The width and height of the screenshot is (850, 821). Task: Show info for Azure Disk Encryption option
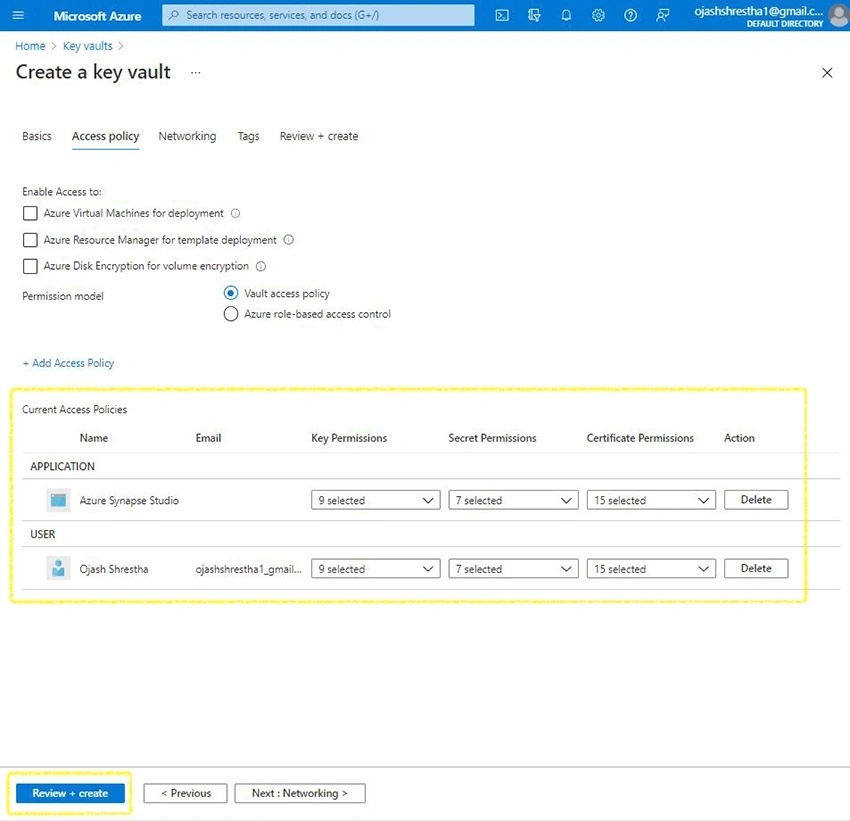261,266
